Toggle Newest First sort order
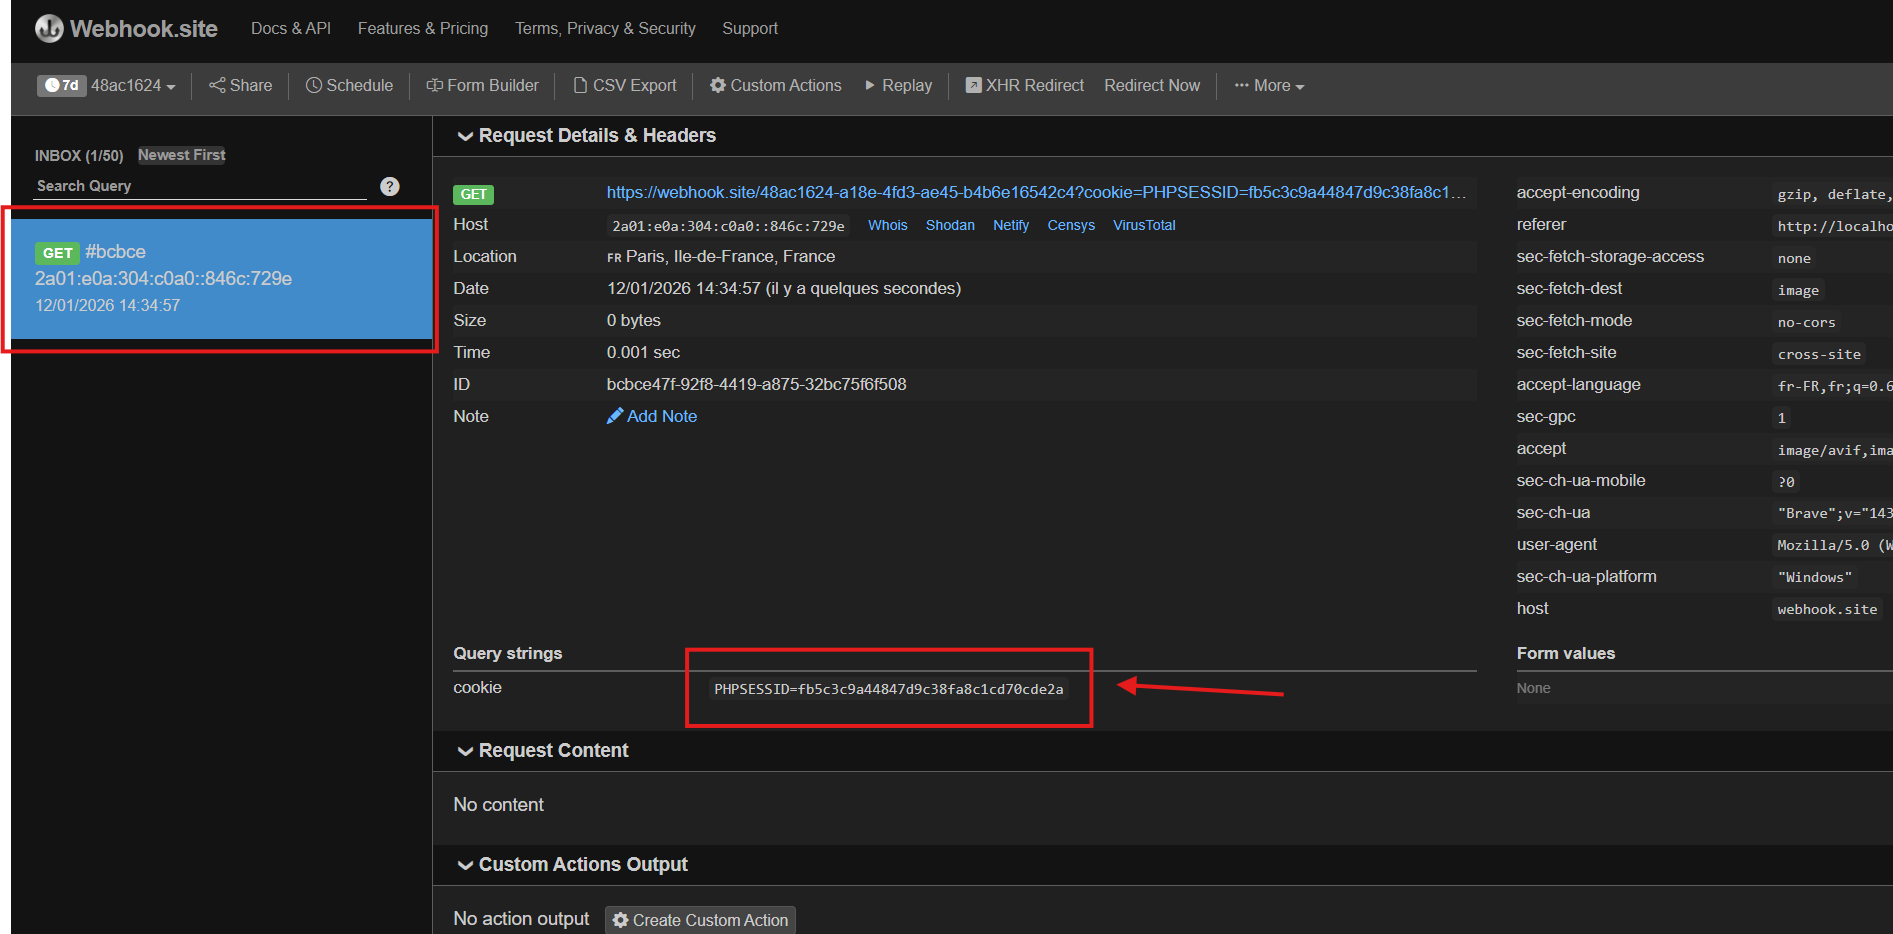Image resolution: width=1893 pixels, height=934 pixels. 181,155
